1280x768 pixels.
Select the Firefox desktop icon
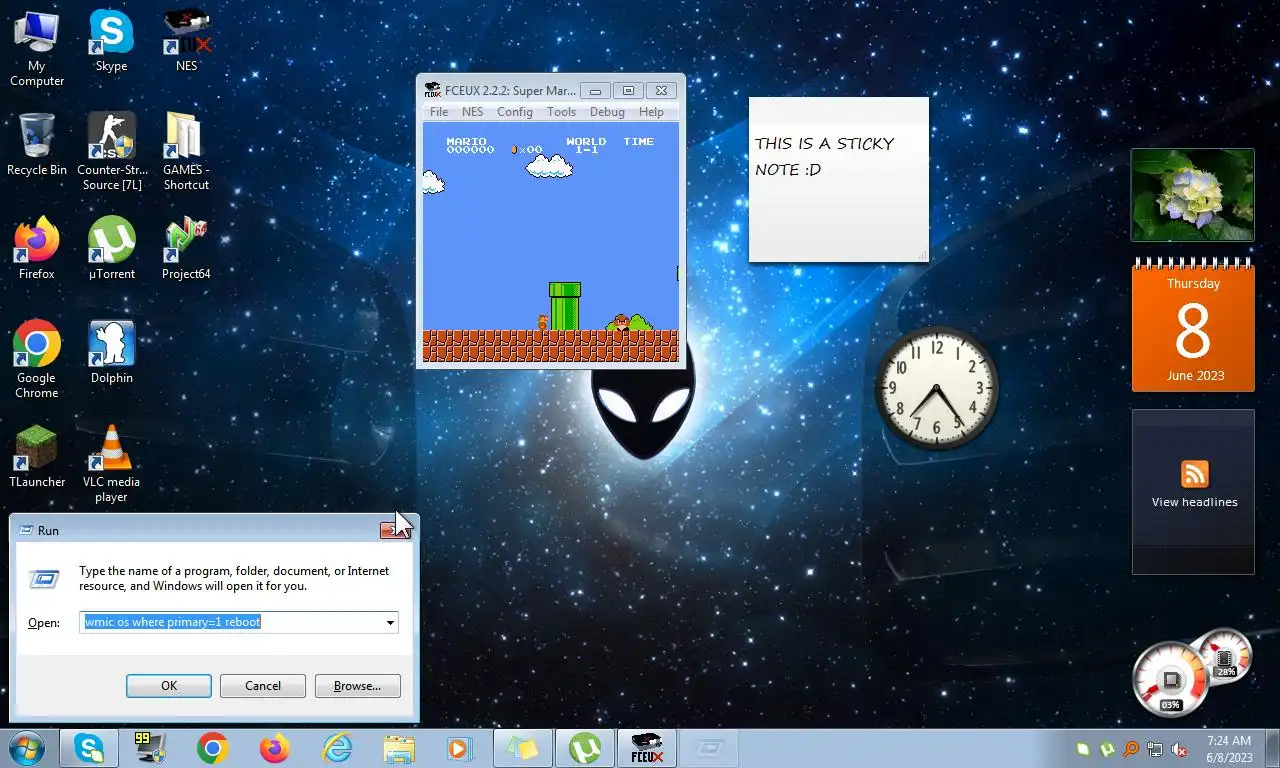37,249
